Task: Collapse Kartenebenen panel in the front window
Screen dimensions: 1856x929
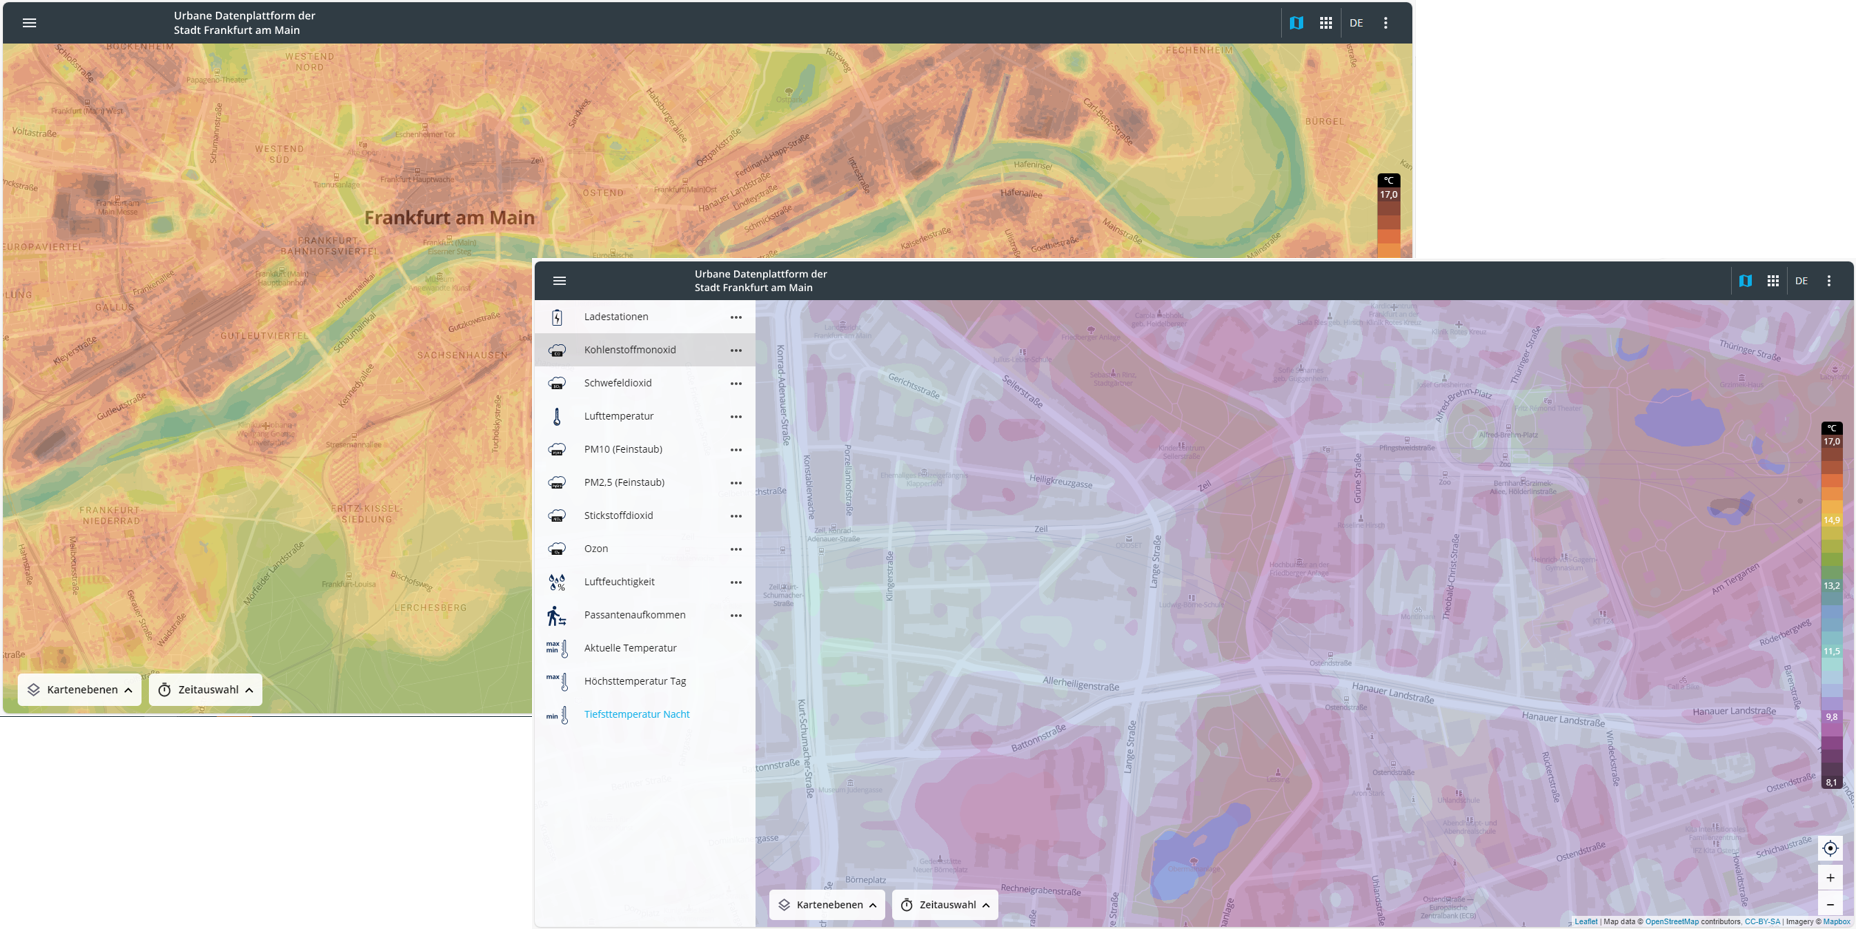Action: pos(827,905)
